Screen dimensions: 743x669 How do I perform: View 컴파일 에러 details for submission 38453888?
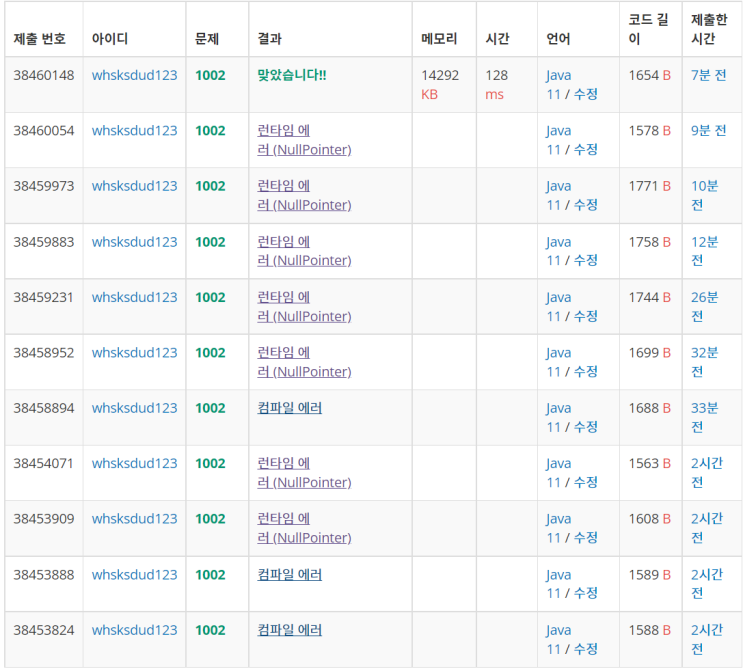(x=289, y=575)
